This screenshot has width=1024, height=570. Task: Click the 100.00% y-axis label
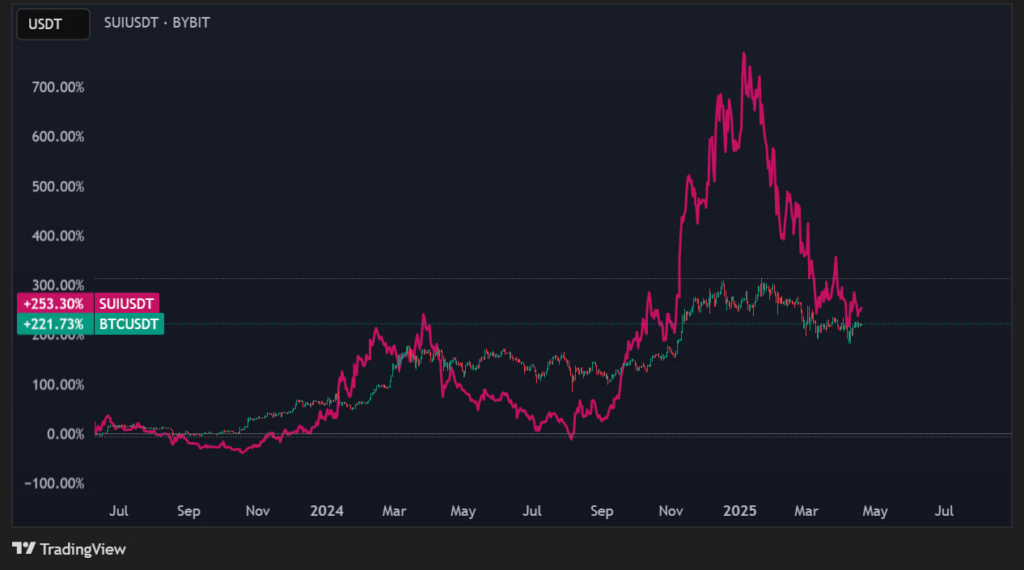(x=57, y=384)
